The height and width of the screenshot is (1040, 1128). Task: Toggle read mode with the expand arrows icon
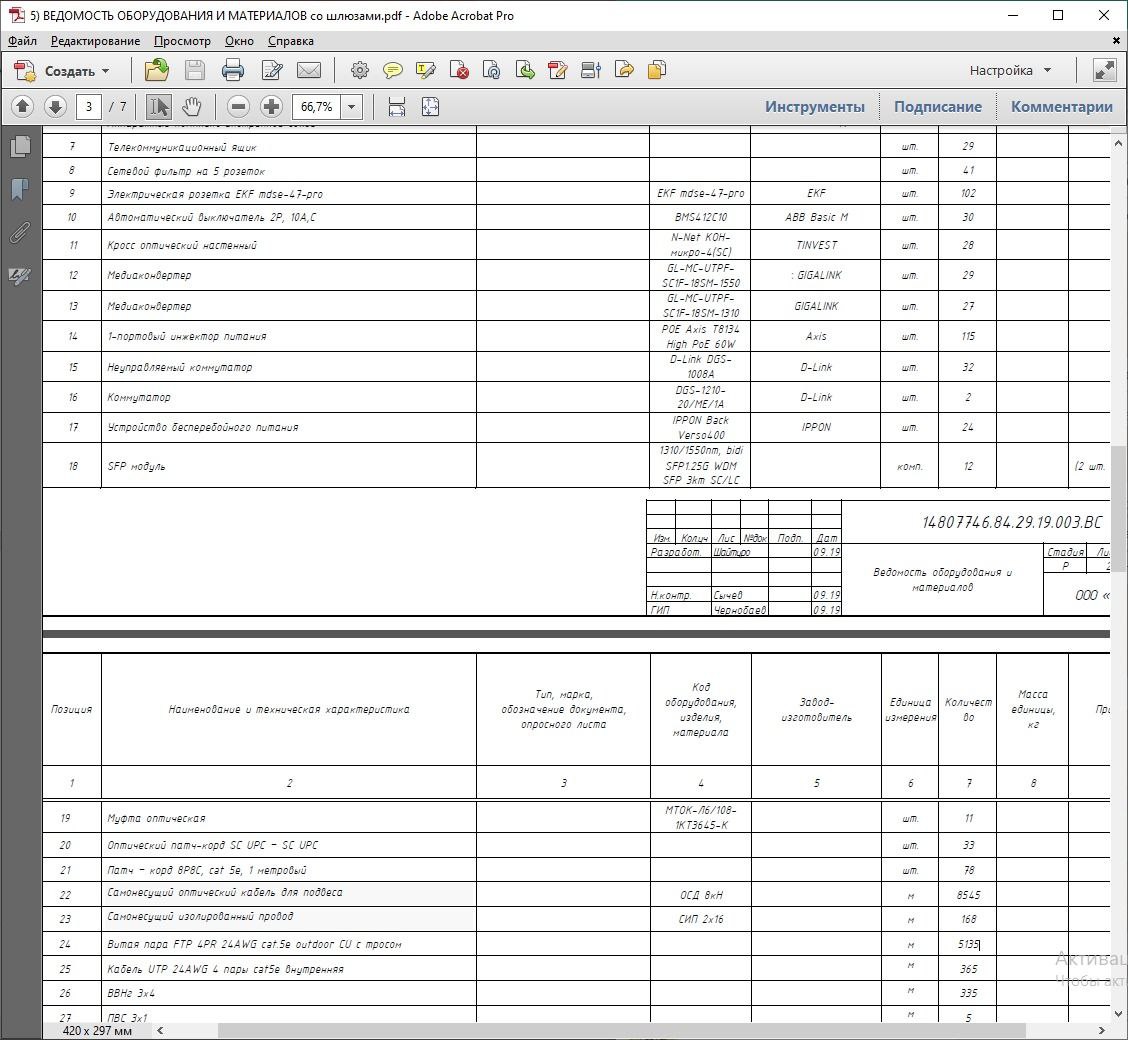[x=1104, y=70]
